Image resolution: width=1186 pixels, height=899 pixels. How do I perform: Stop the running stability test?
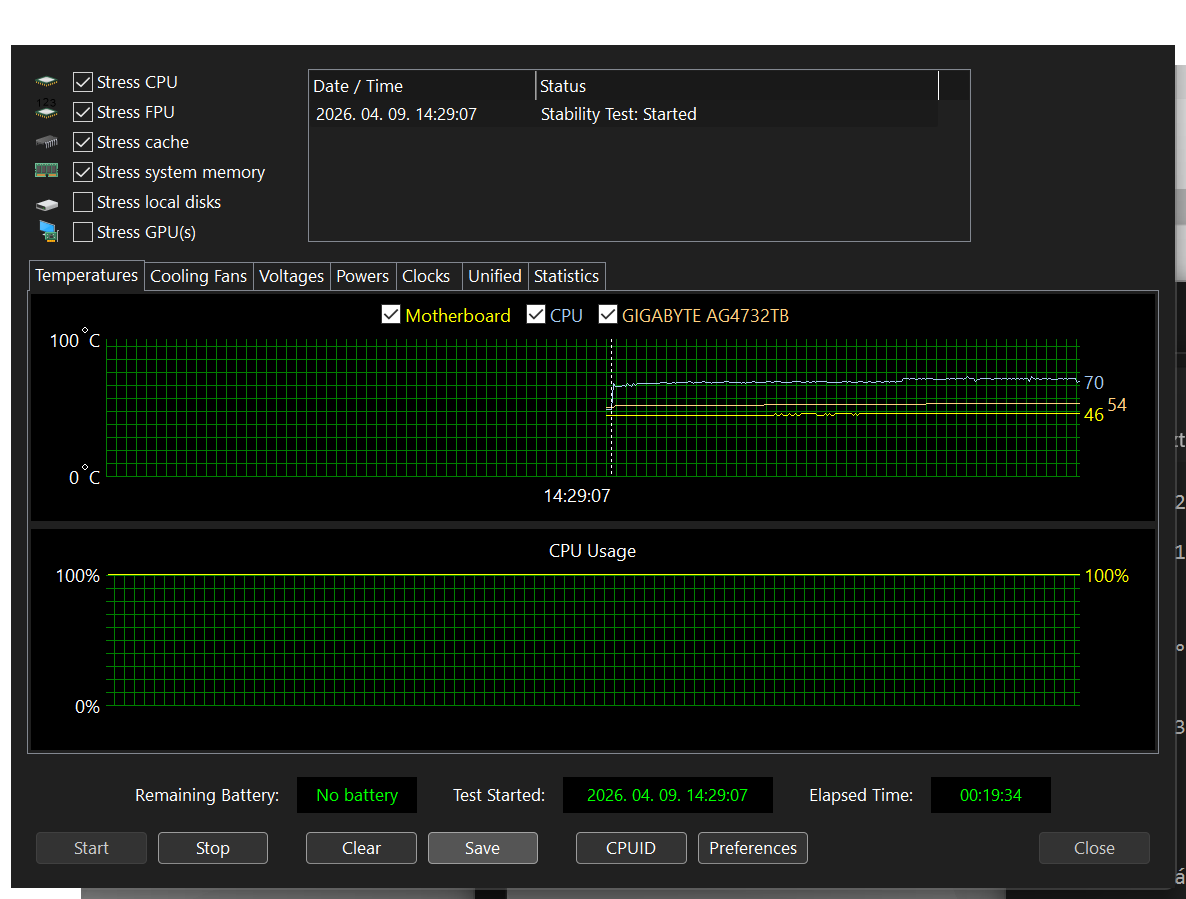coord(212,848)
